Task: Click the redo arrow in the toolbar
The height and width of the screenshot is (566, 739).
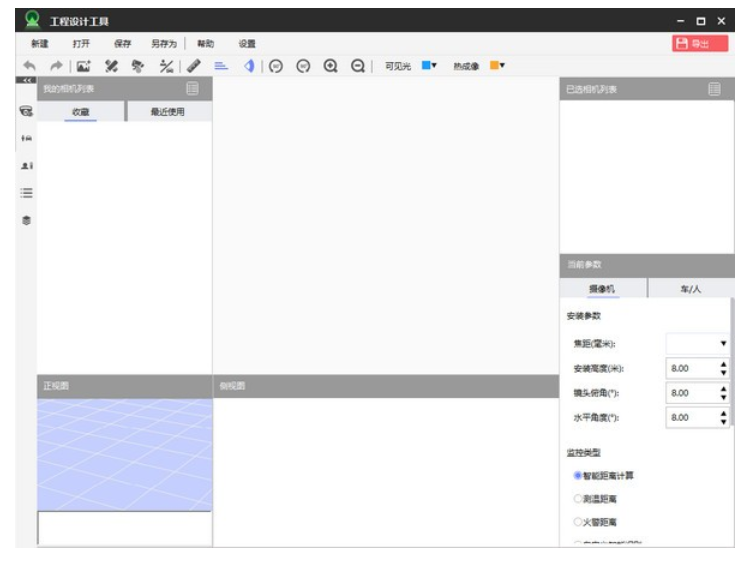Action: pyautogui.click(x=56, y=66)
